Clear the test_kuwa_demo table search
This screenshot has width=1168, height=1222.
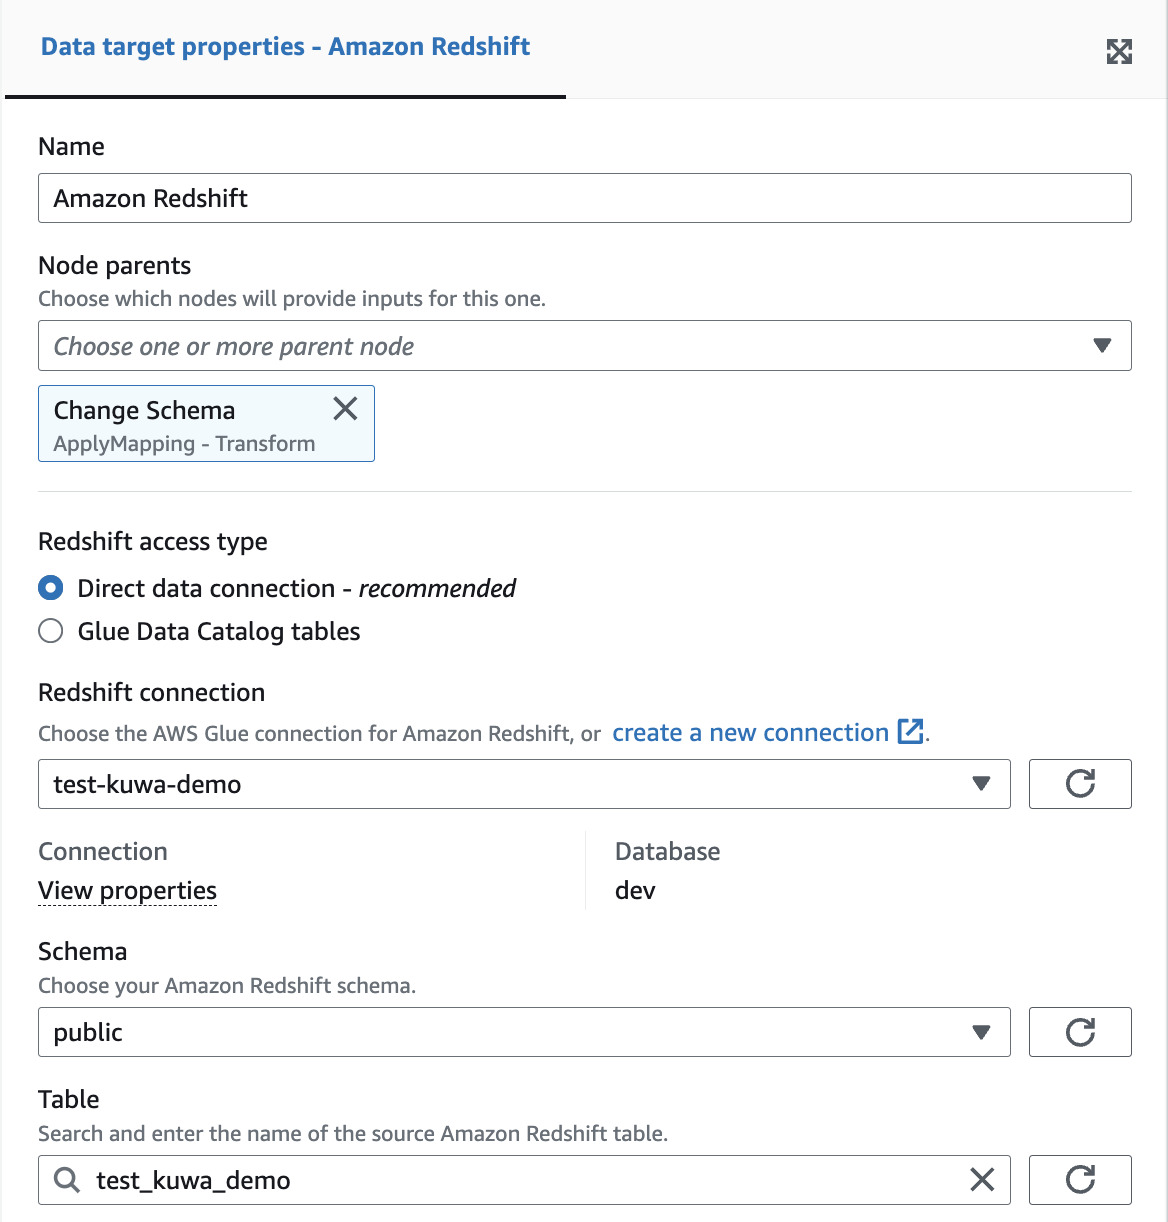[980, 1180]
